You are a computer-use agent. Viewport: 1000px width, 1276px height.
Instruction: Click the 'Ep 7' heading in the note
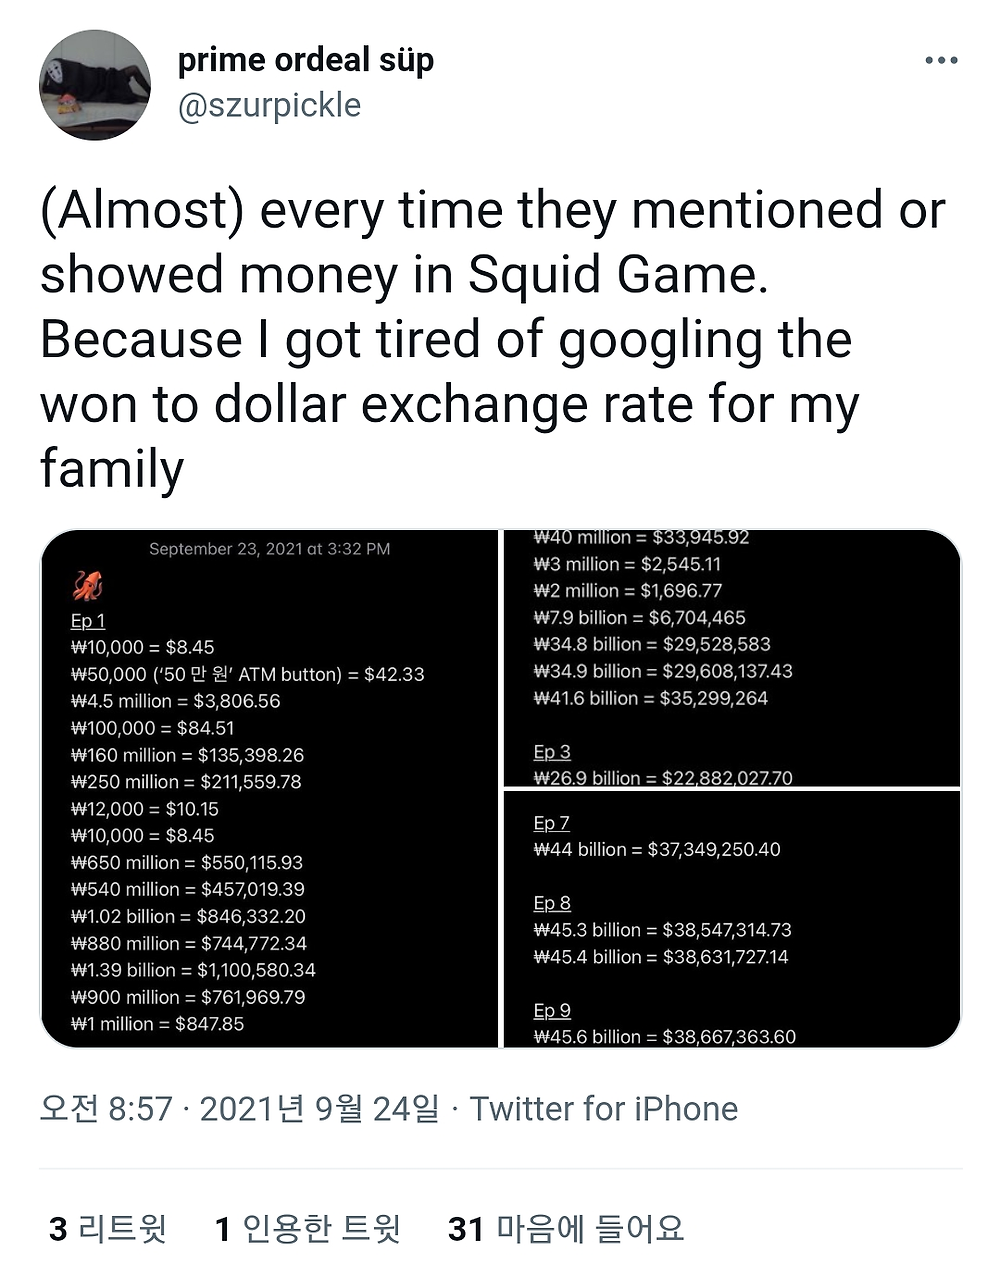(552, 823)
